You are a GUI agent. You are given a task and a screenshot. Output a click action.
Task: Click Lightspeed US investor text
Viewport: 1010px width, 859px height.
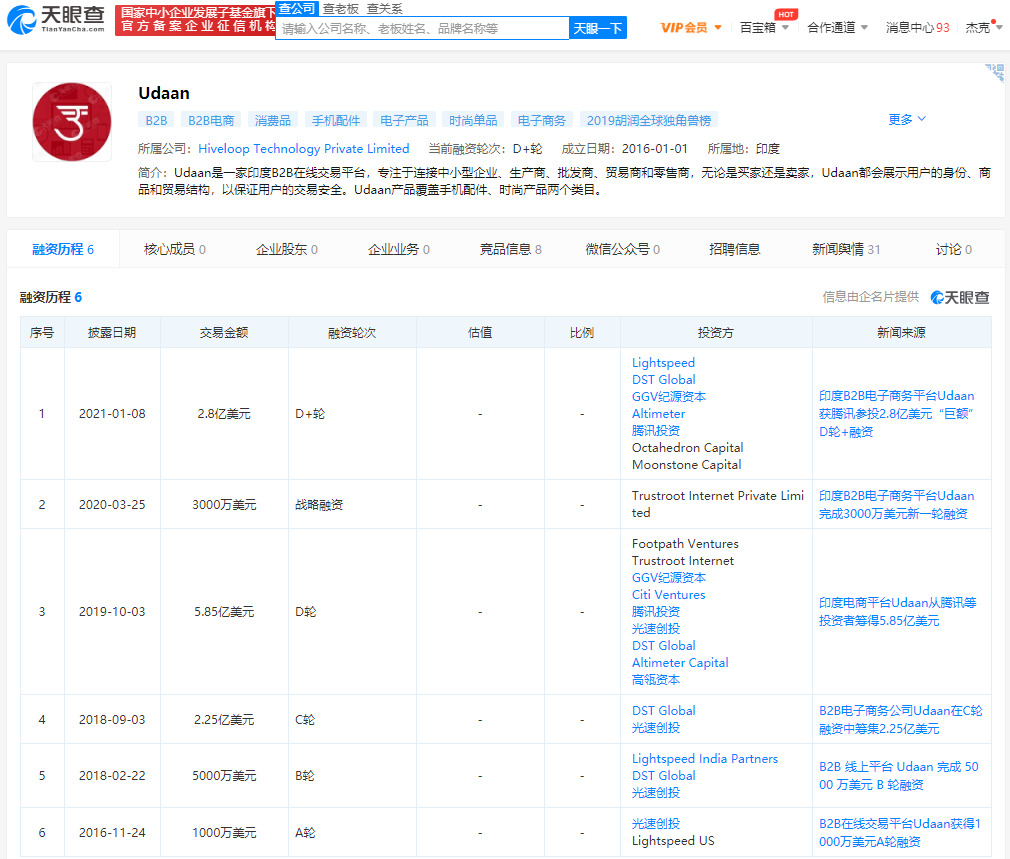point(672,840)
